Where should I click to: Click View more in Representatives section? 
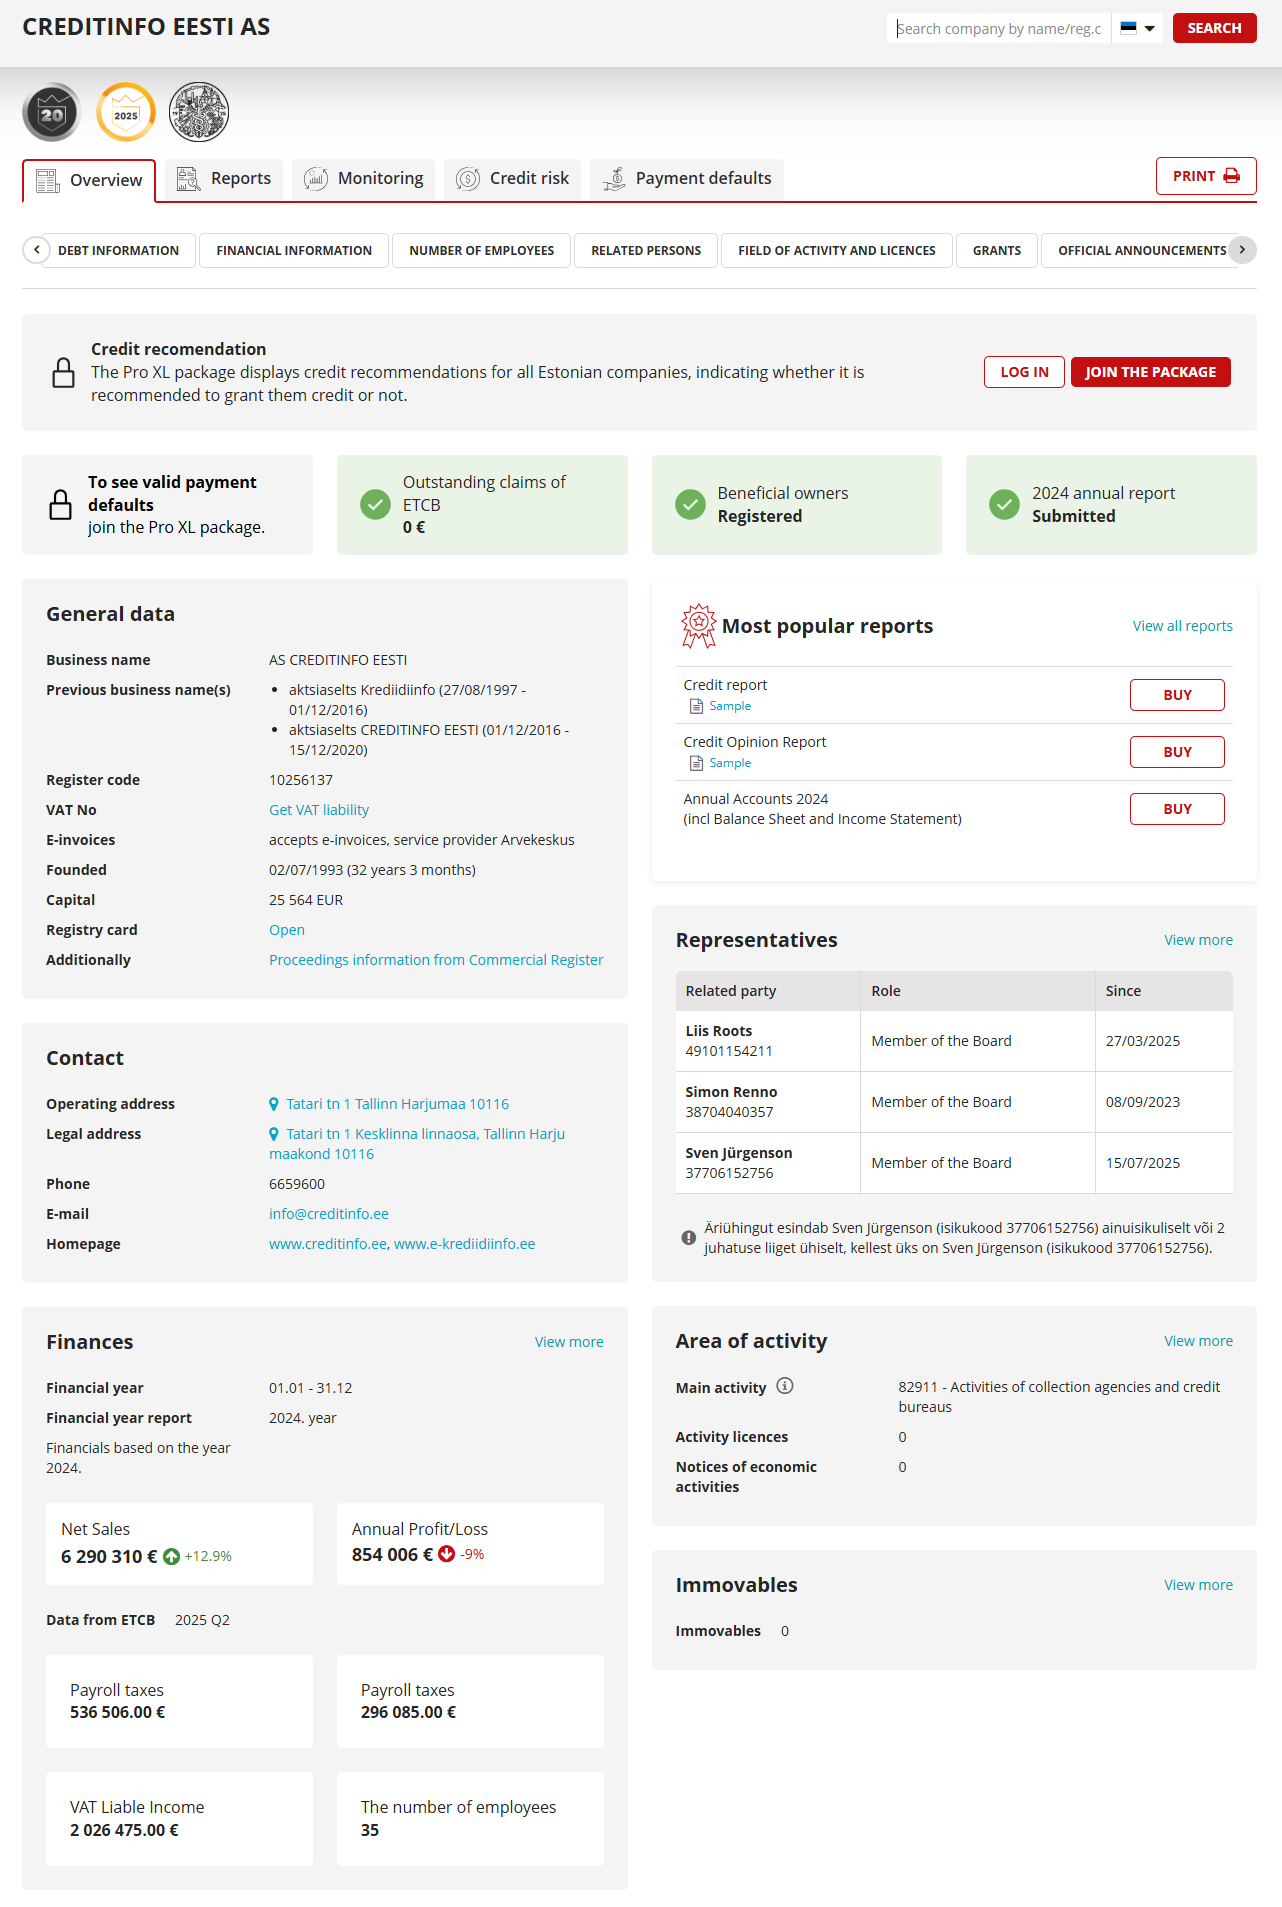coord(1198,940)
